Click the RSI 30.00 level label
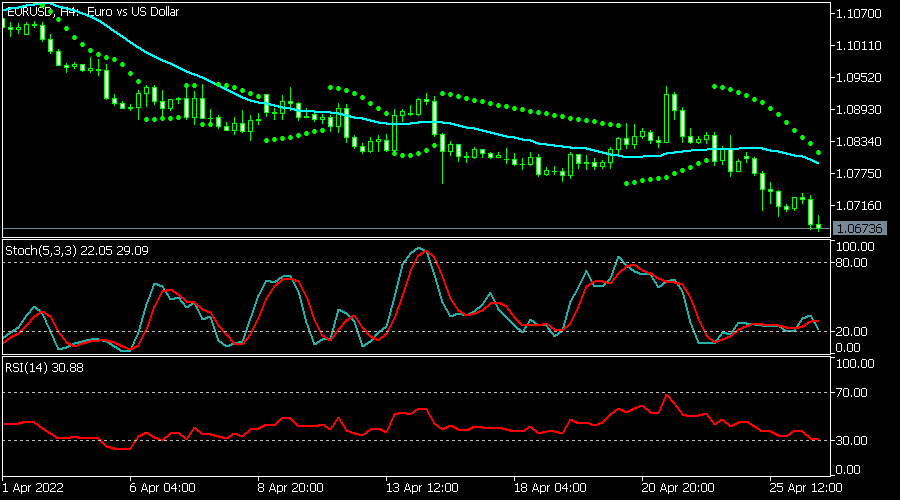Image resolution: width=900 pixels, height=500 pixels. click(852, 441)
